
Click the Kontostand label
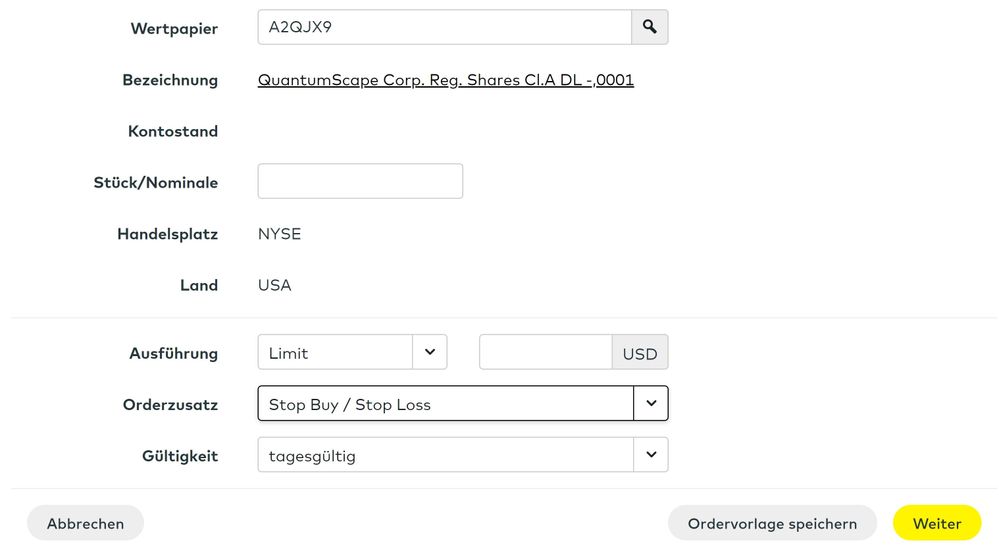click(x=173, y=131)
